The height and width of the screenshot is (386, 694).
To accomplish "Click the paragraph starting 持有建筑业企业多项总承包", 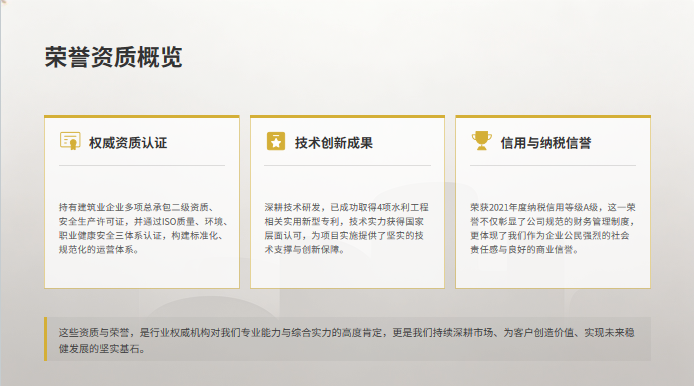I will [x=143, y=228].
